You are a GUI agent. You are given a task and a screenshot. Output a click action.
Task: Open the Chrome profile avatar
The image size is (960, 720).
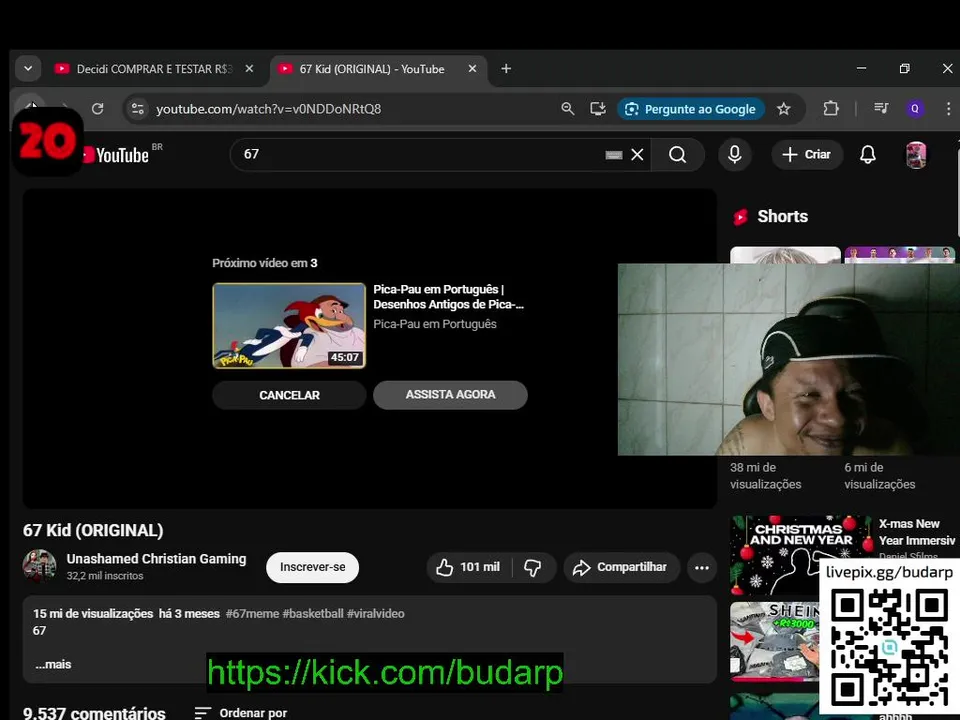915,109
